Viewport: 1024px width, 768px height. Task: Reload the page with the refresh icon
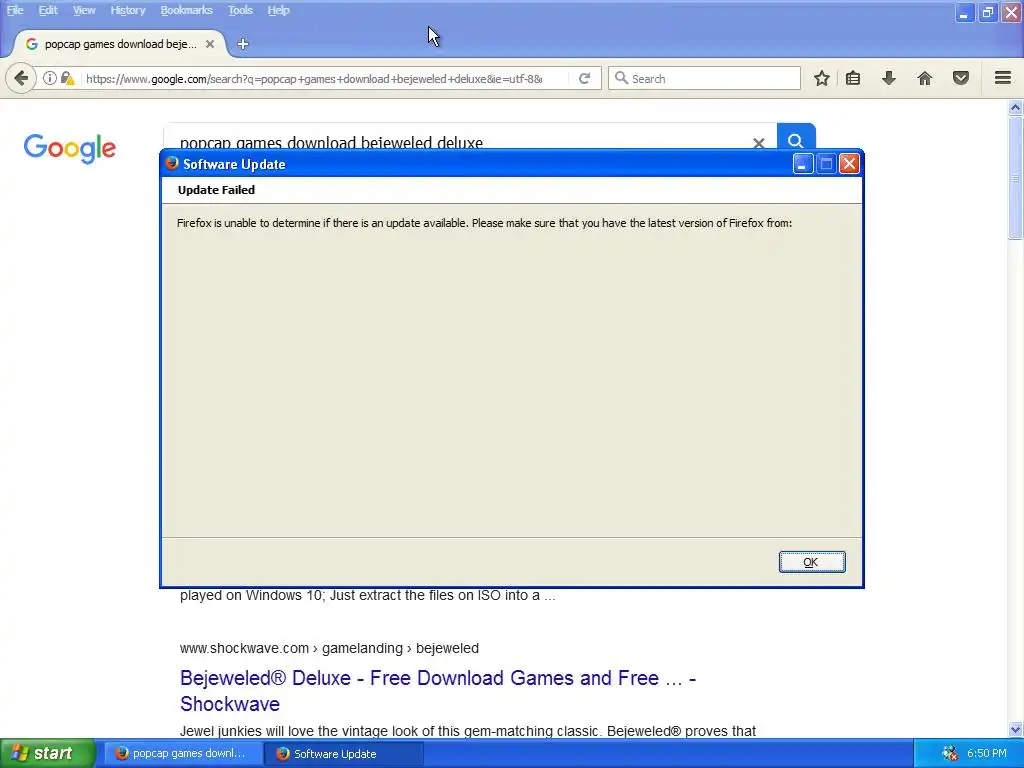tap(584, 78)
